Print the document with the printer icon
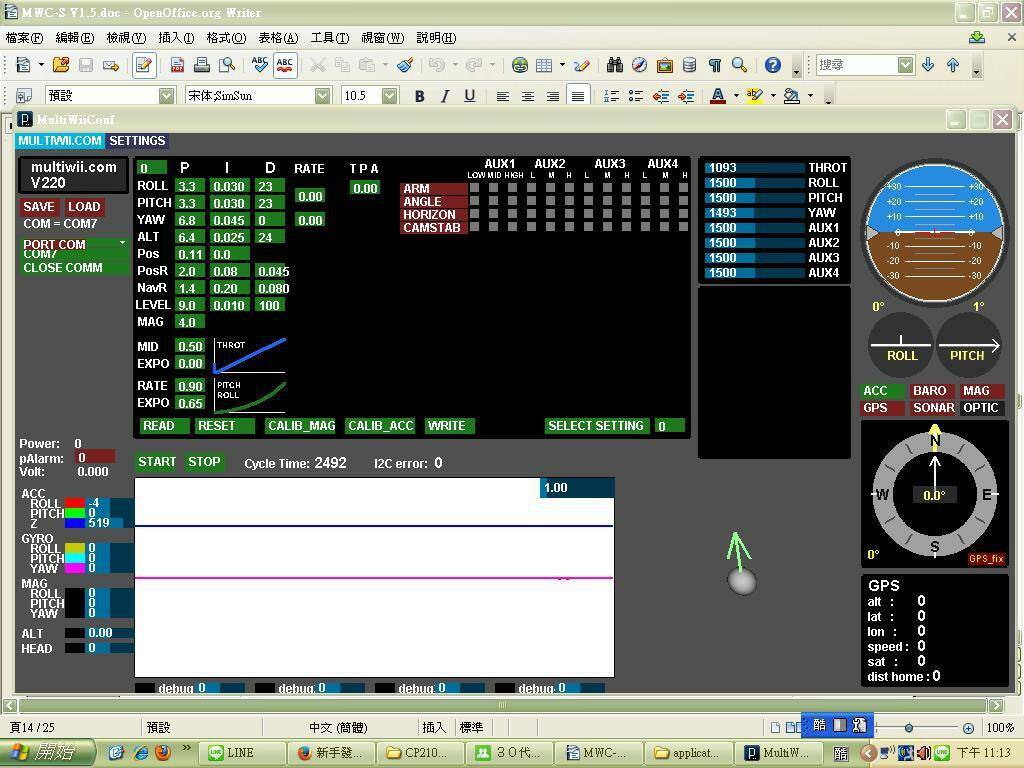 [x=202, y=65]
